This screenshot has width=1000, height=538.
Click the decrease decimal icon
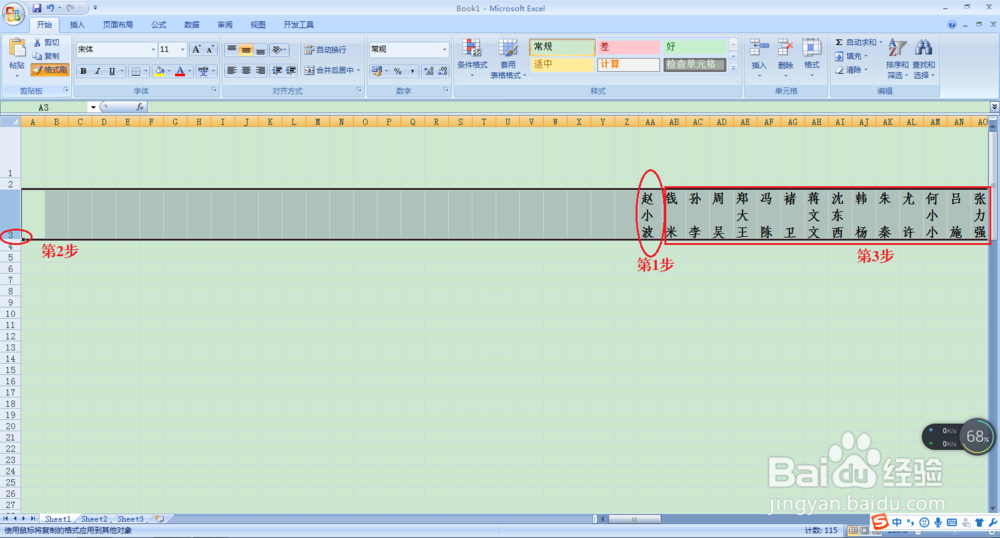coord(443,71)
